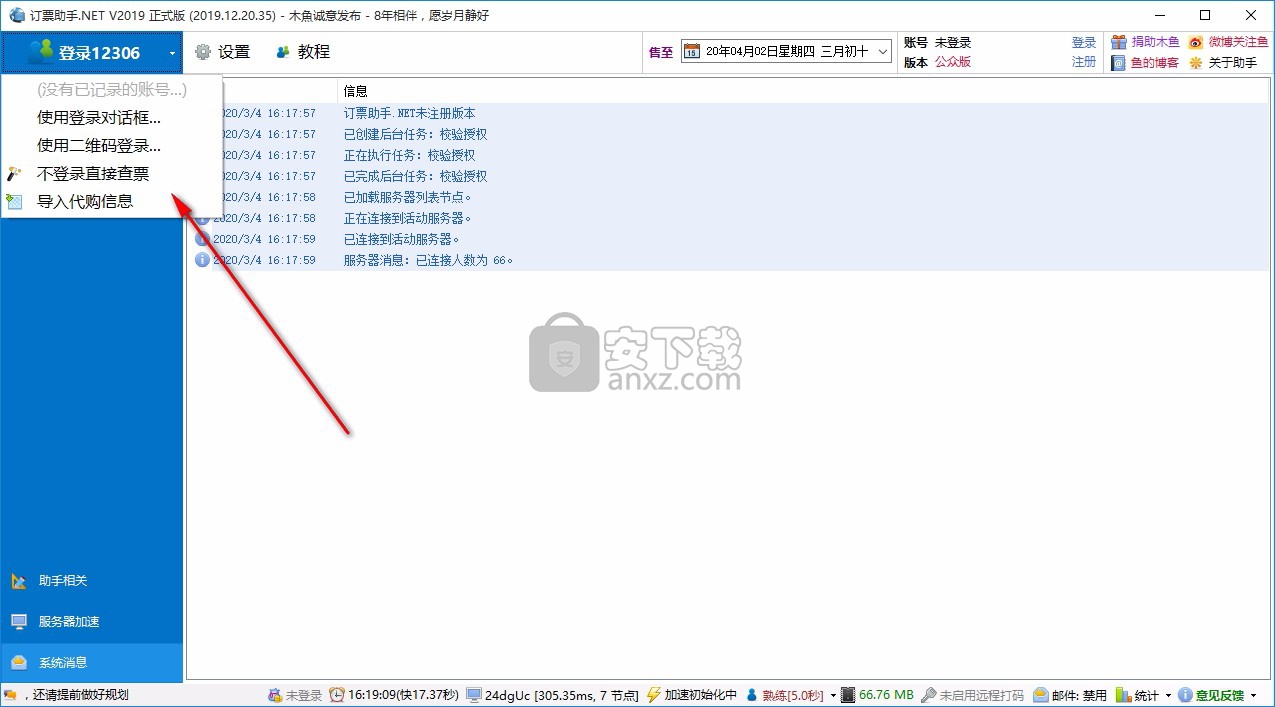Open the 熟练[5.0秒] dropdown arrow
This screenshot has width=1275, height=707.
pos(833,695)
